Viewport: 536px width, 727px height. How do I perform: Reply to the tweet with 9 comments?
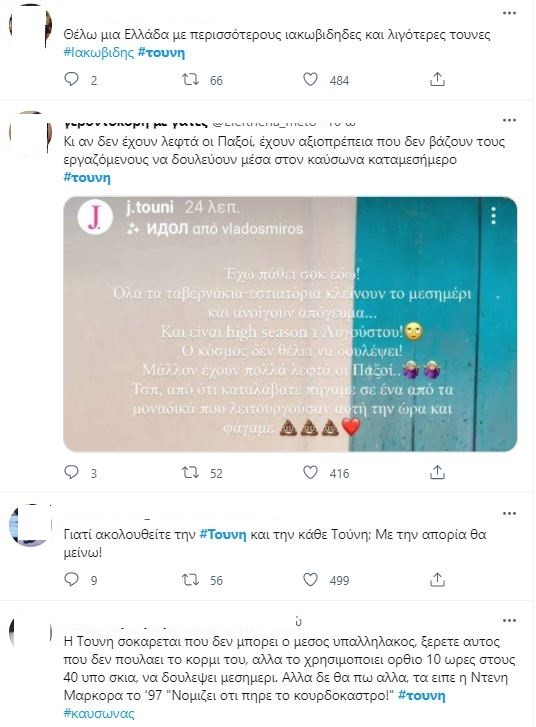[x=71, y=580]
